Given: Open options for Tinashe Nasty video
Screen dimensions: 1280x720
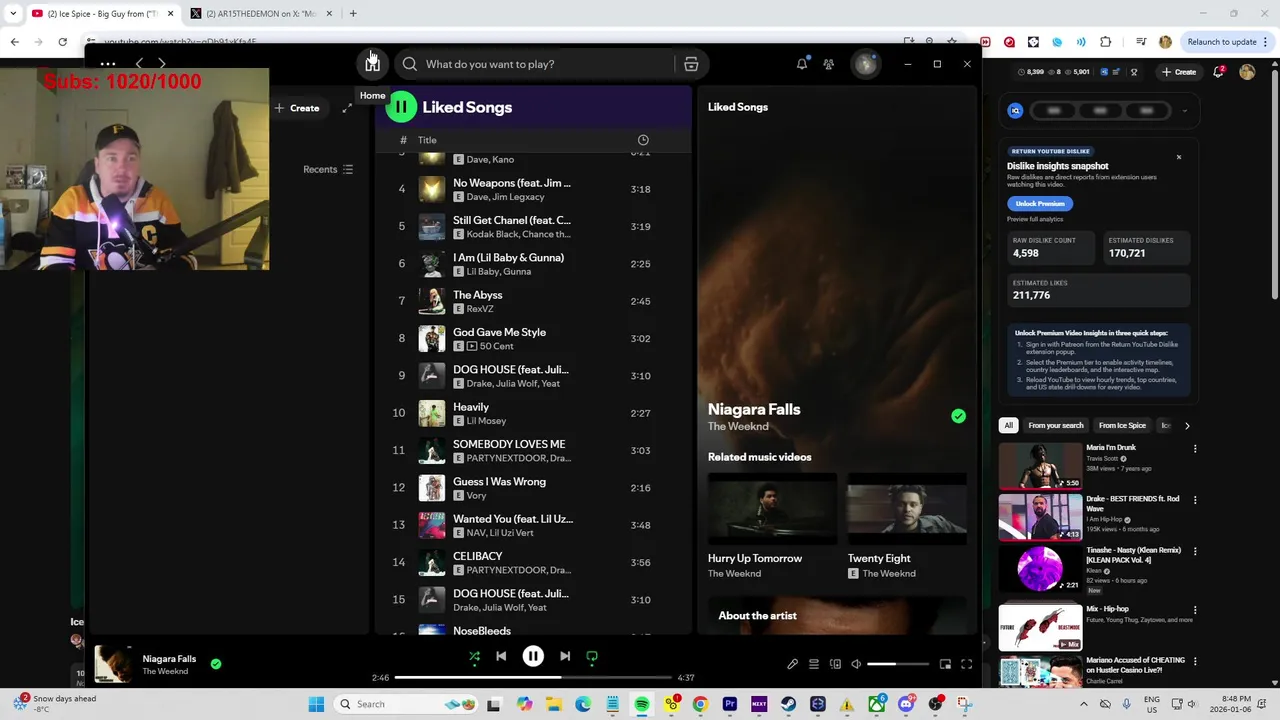Looking at the screenshot, I should (x=1195, y=551).
